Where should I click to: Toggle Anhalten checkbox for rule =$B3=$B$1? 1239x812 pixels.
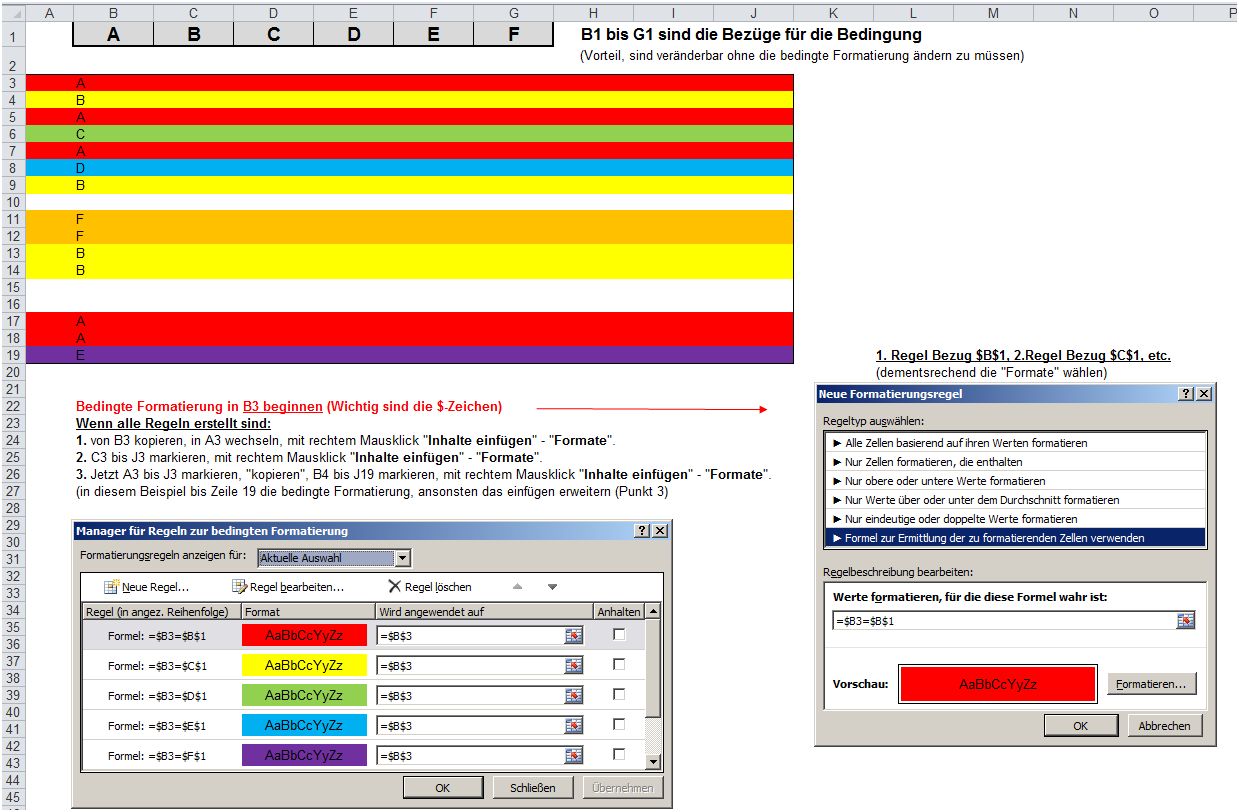(619, 634)
